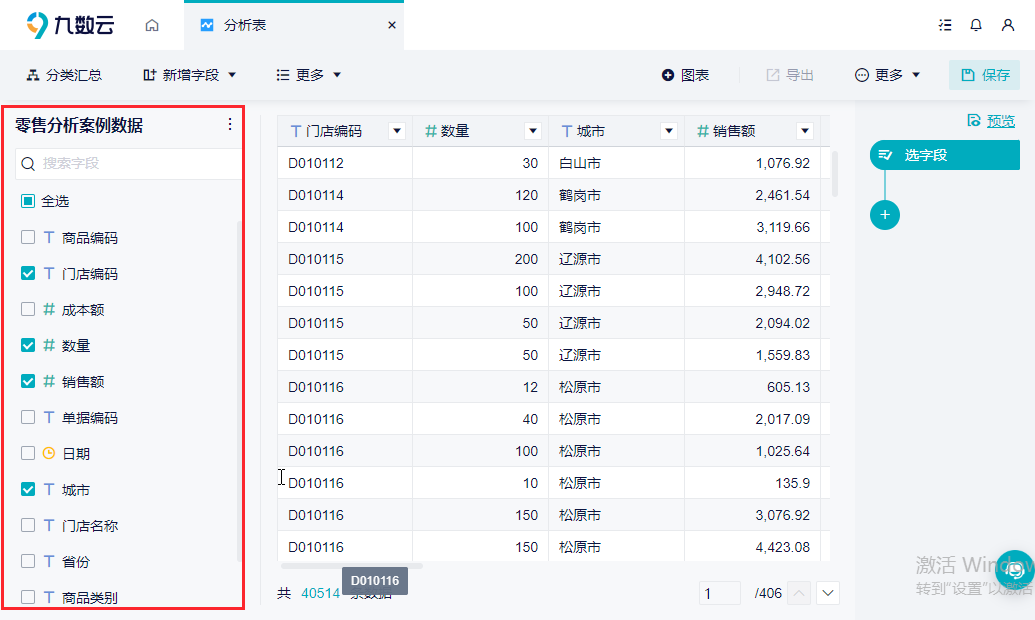Open the 数量 column dropdown arrow

(533, 131)
